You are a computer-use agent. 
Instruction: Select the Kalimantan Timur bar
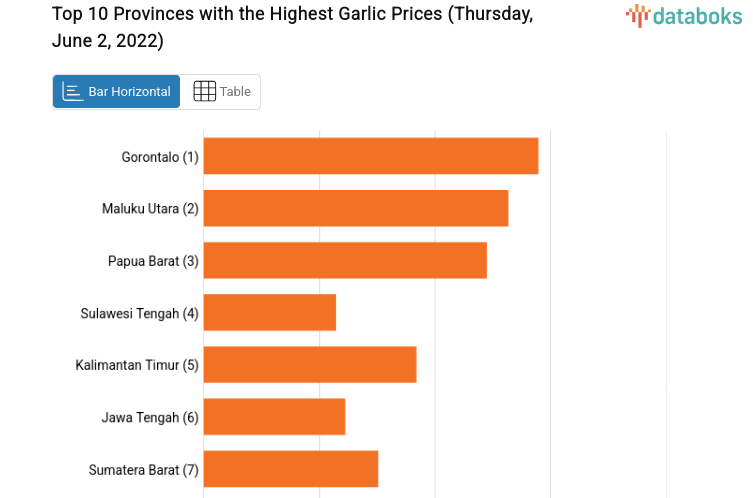(309, 364)
